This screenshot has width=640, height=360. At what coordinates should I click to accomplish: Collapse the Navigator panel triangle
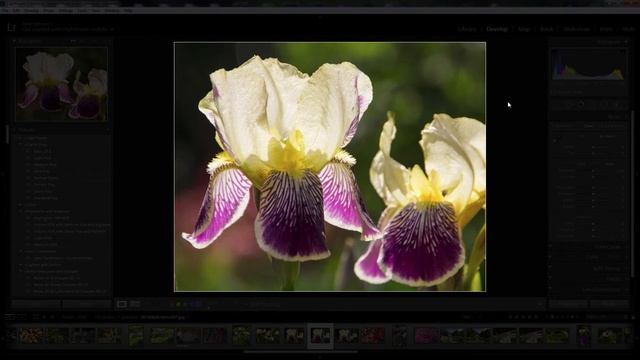click(14, 41)
